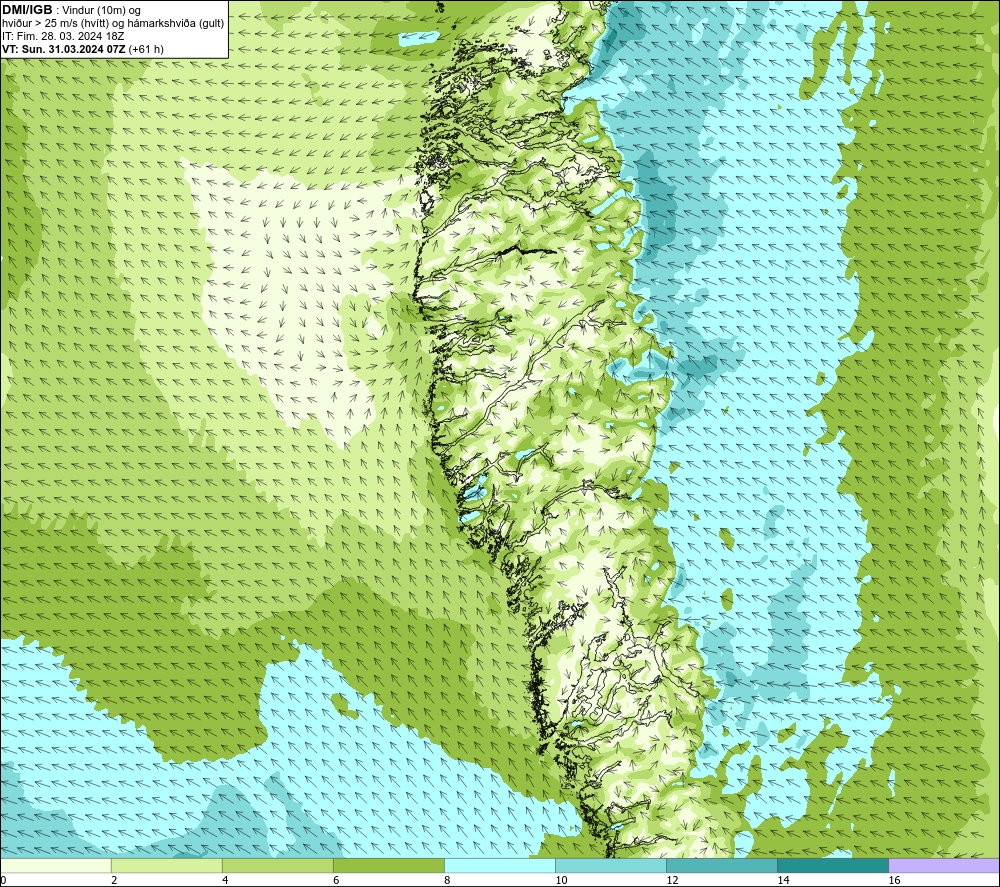Click the 12–14 m/s teal legend swatch

721,866
